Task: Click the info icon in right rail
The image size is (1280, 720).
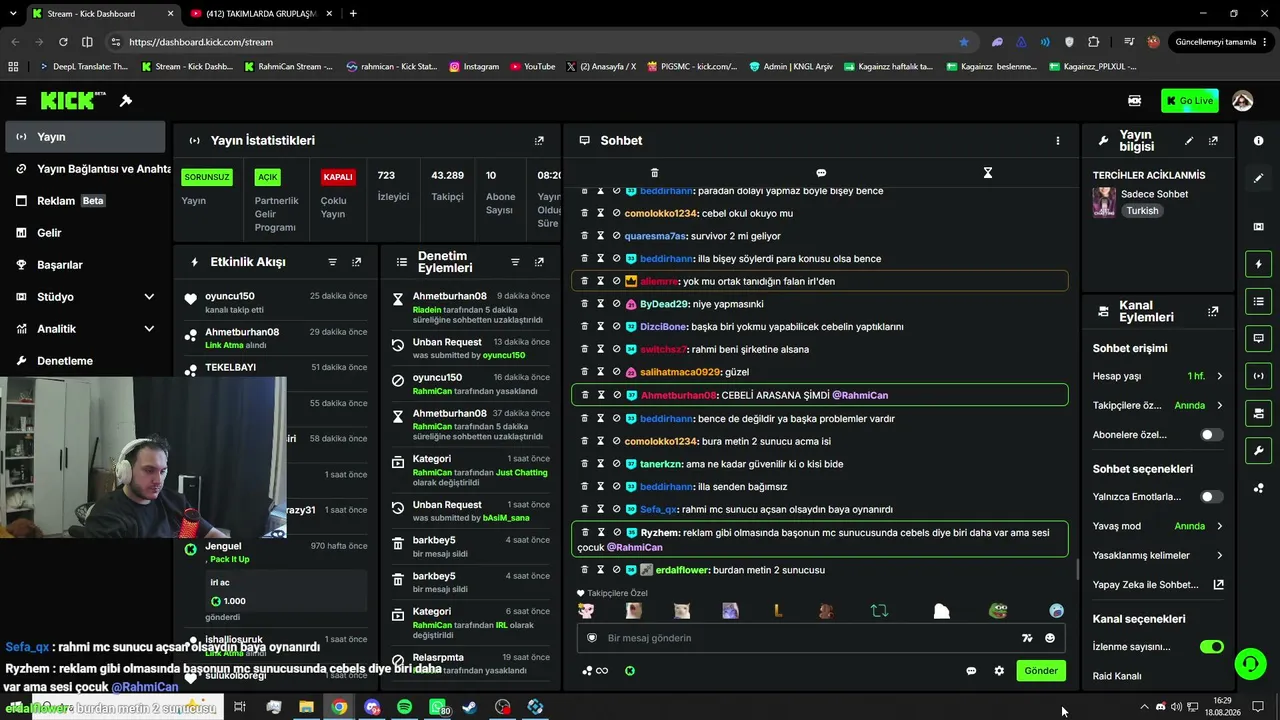Action: point(1258,141)
